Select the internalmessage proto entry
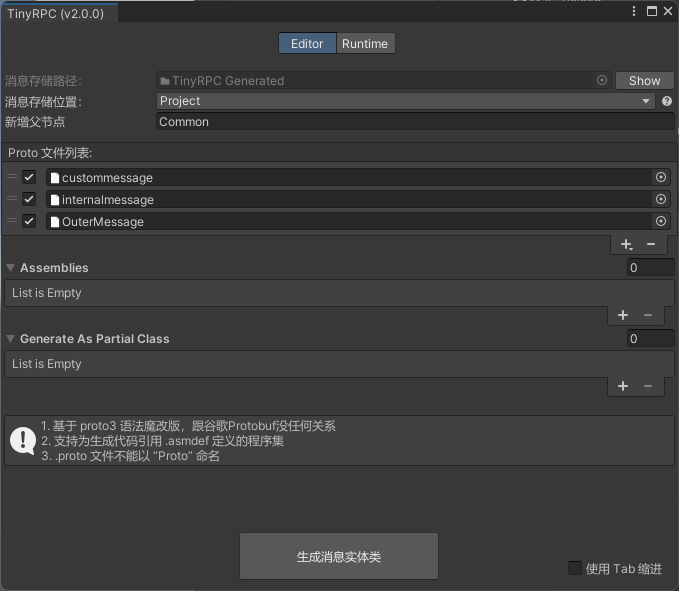Image resolution: width=679 pixels, height=591 pixels. pyautogui.click(x=358, y=200)
